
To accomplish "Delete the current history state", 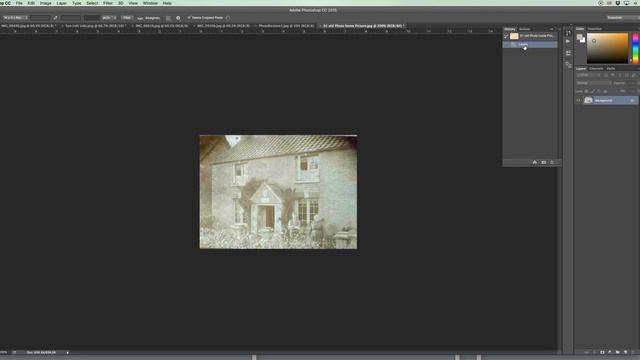I will pyautogui.click(x=552, y=162).
